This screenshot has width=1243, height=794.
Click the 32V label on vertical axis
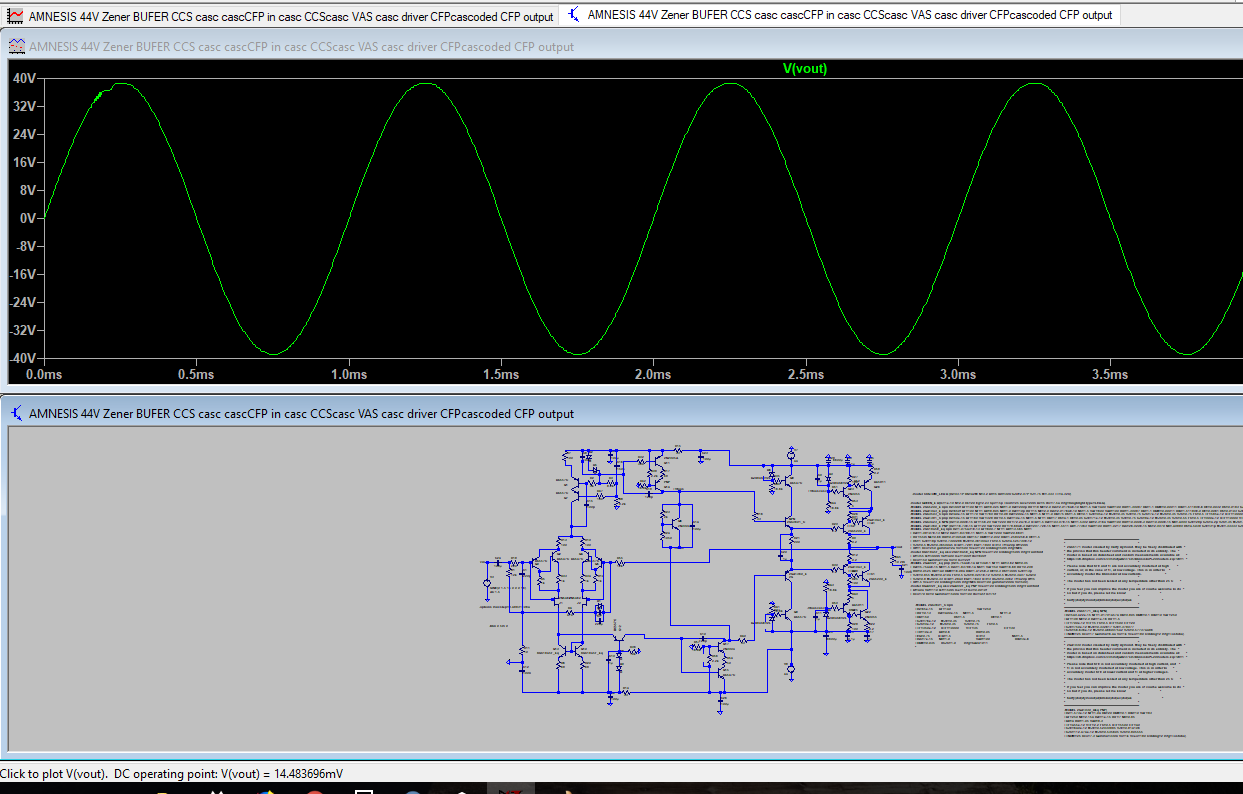(x=24, y=106)
